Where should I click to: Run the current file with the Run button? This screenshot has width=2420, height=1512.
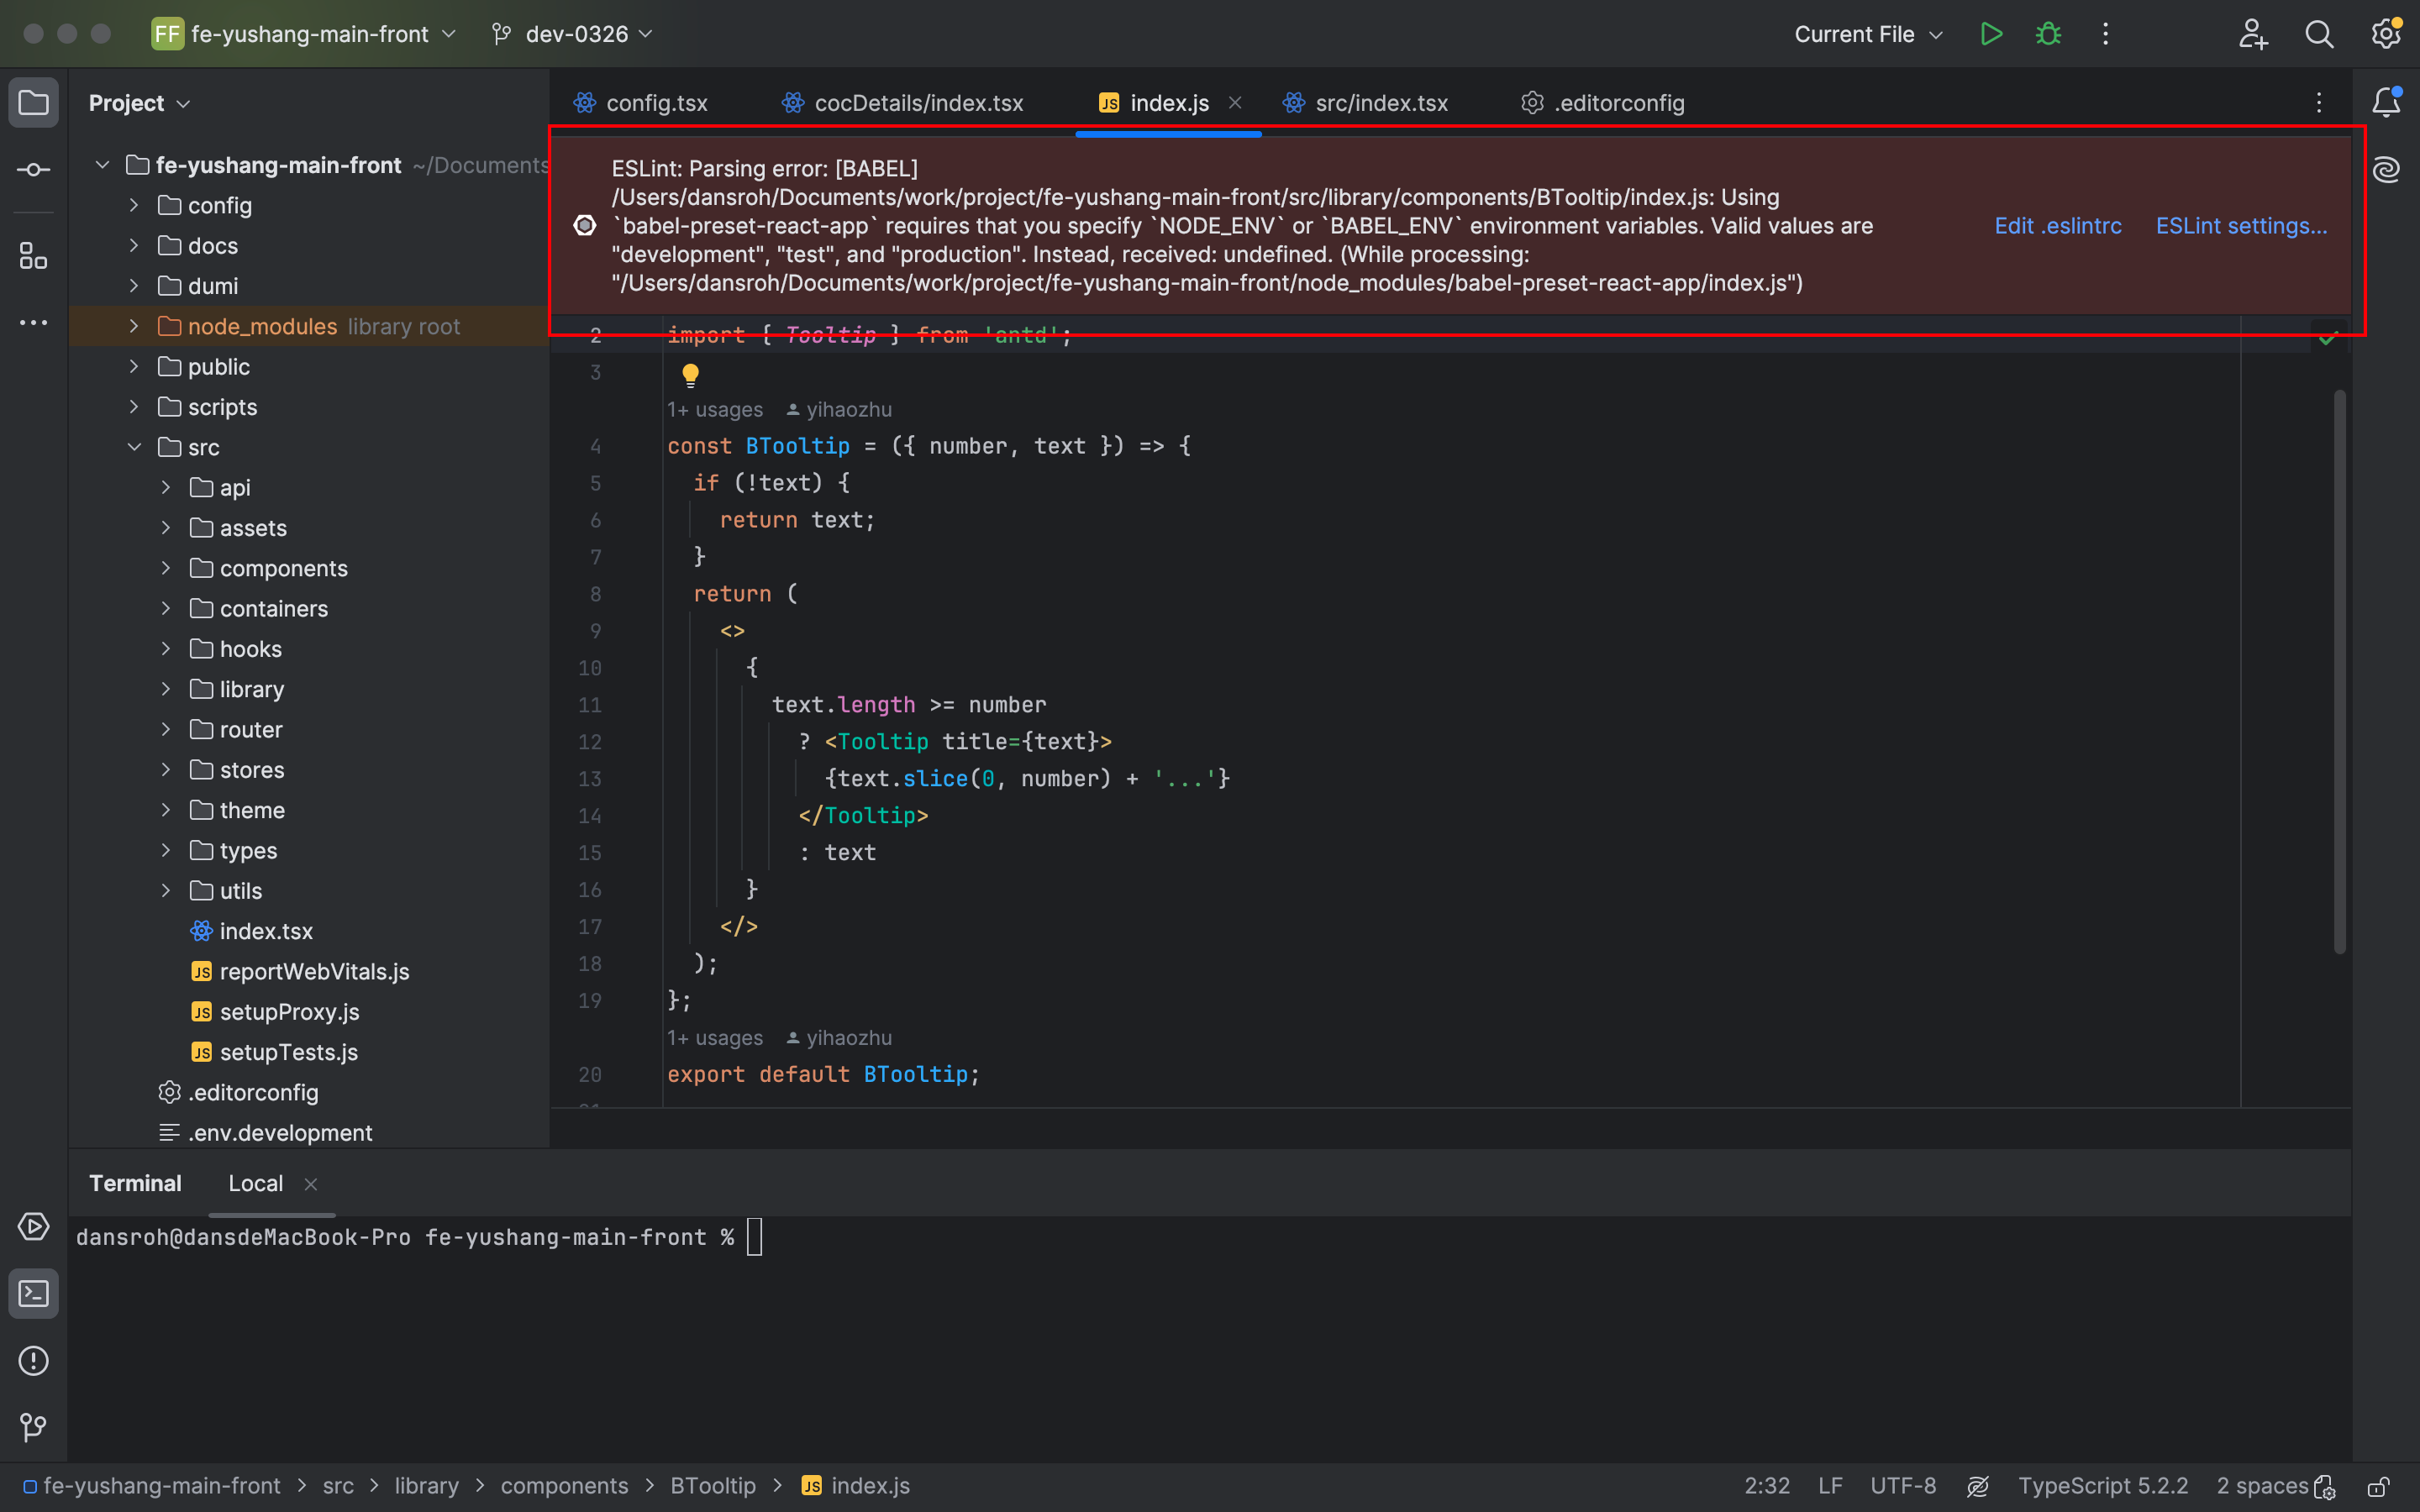[x=1990, y=34]
